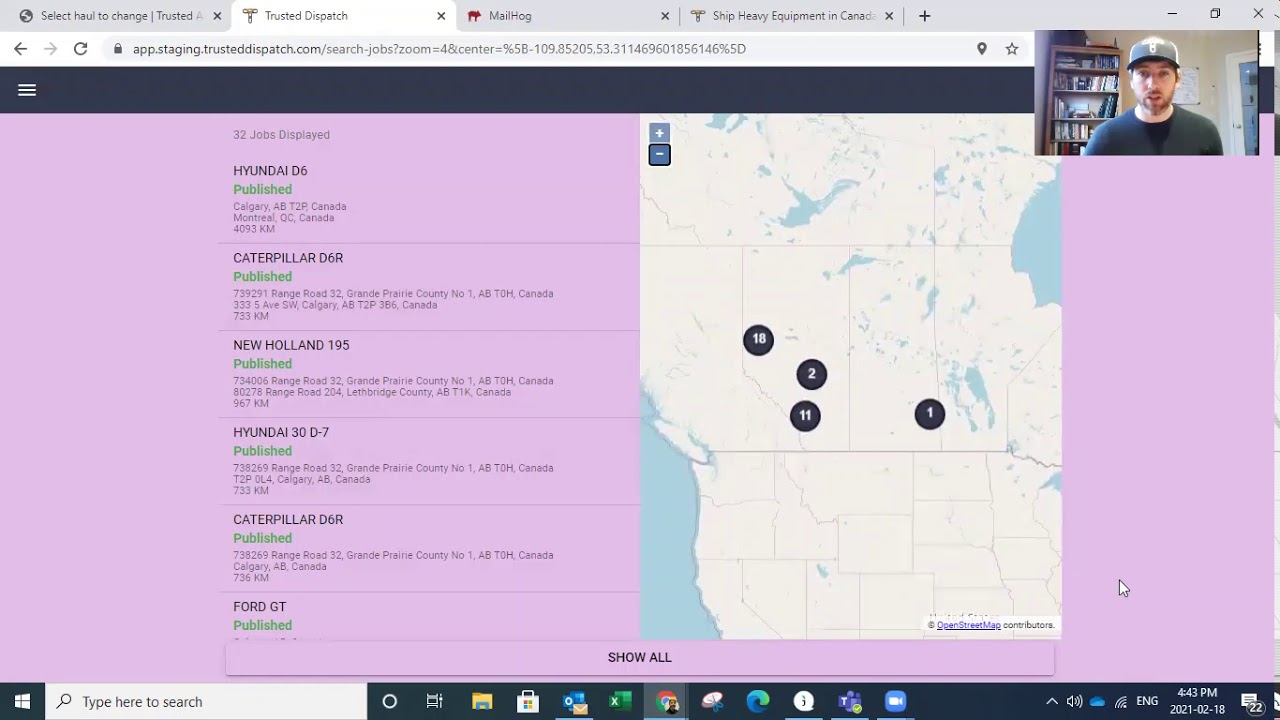The width and height of the screenshot is (1280, 720).
Task: Open the Windows Start menu
Action: (x=22, y=702)
